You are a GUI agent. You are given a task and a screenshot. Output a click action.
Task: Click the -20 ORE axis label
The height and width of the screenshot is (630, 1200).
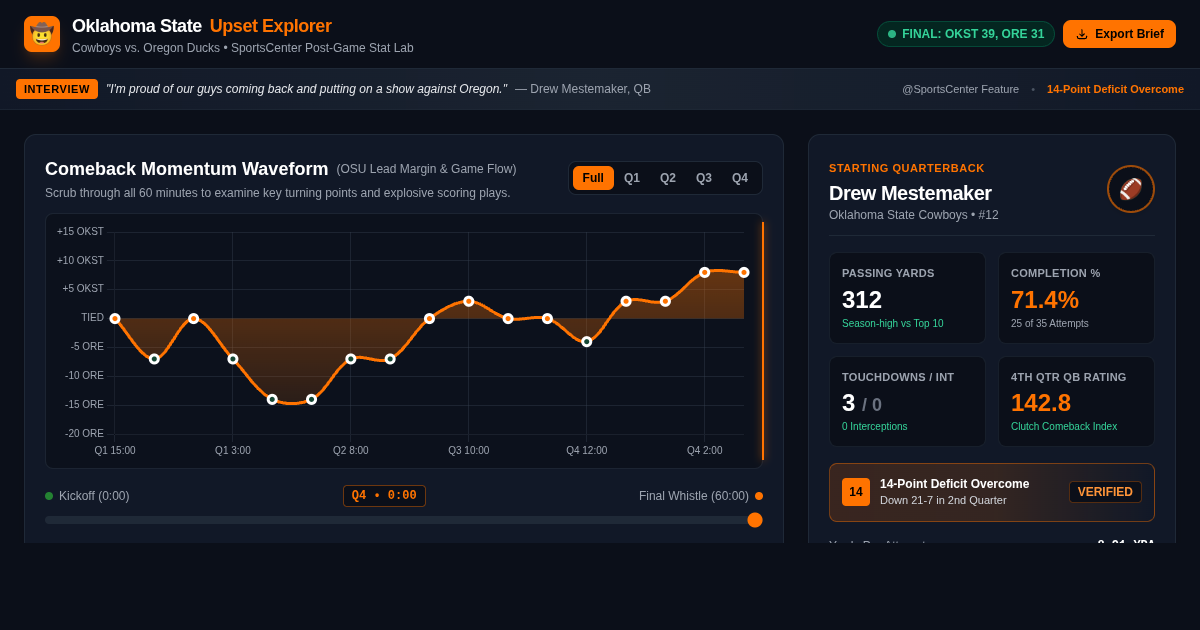point(84,434)
